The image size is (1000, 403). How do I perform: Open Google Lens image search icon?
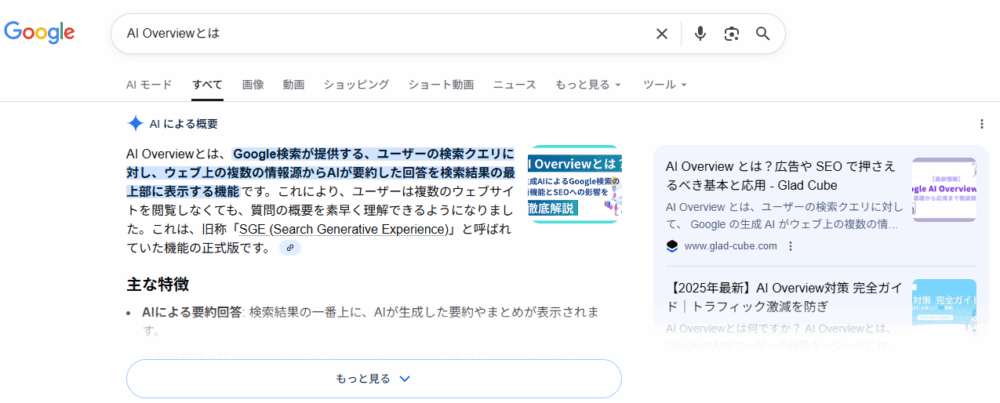click(x=732, y=34)
